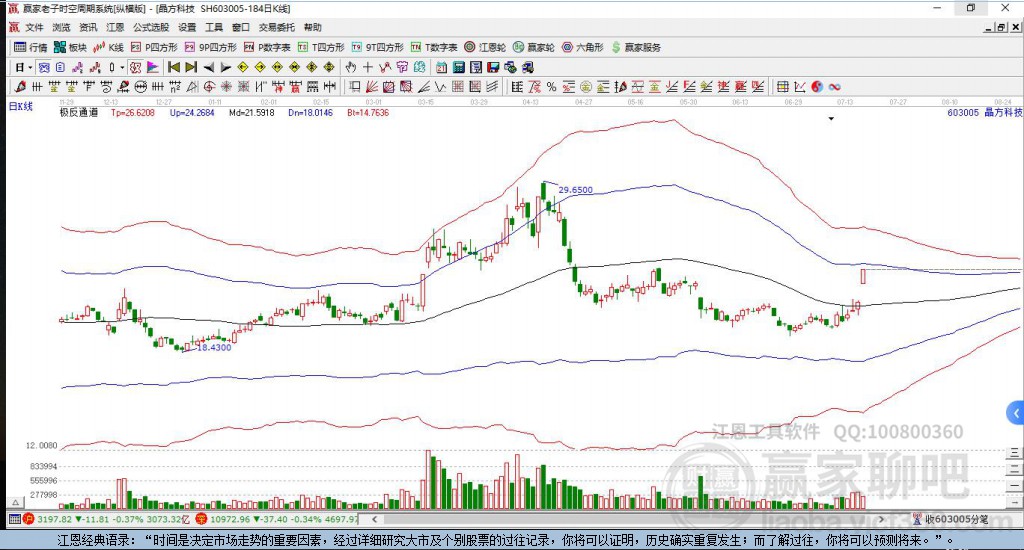Viewport: 1024px width, 550px height.
Task: Jump to last bar icon
Action: coord(191,67)
